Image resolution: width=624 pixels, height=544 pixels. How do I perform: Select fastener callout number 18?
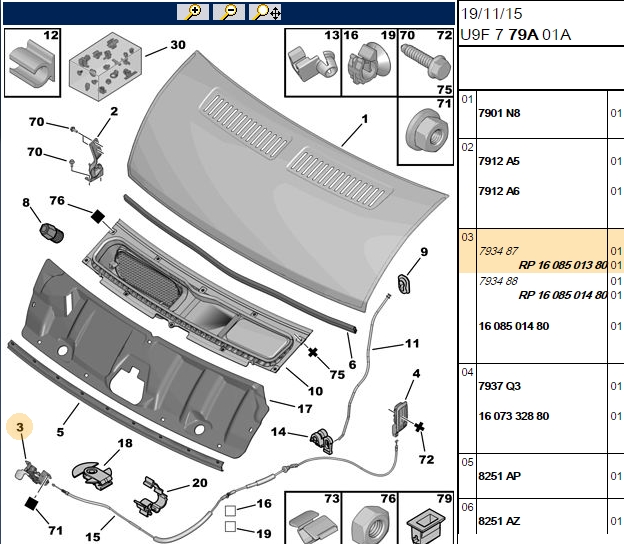pyautogui.click(x=125, y=443)
